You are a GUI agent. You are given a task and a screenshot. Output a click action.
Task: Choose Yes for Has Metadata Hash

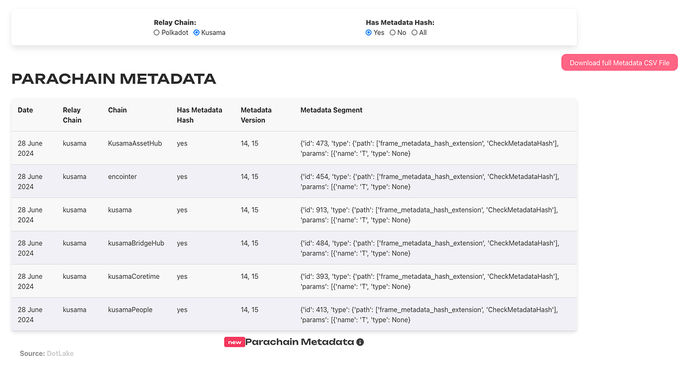tap(369, 33)
